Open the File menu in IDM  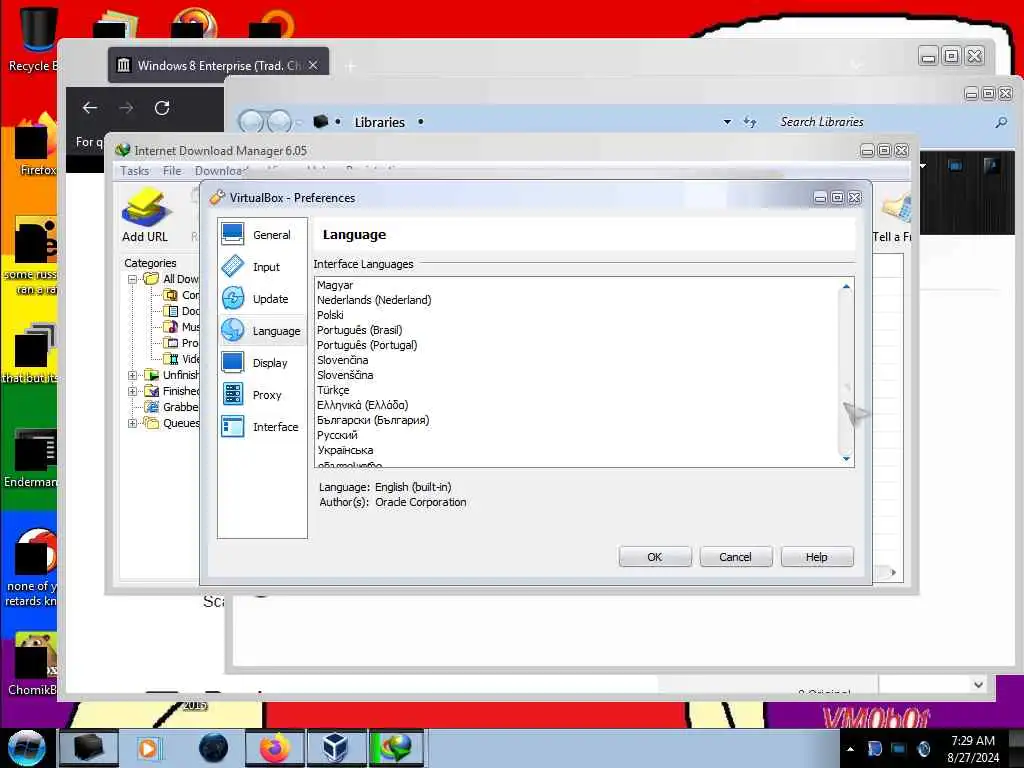coord(172,171)
